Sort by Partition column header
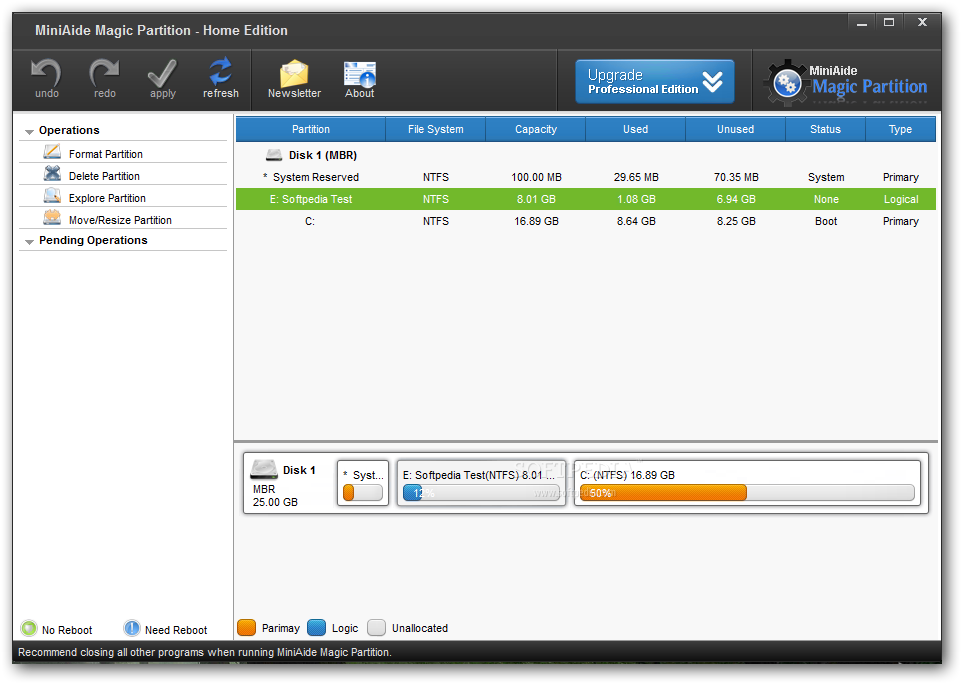The image size is (962, 684). [x=310, y=129]
